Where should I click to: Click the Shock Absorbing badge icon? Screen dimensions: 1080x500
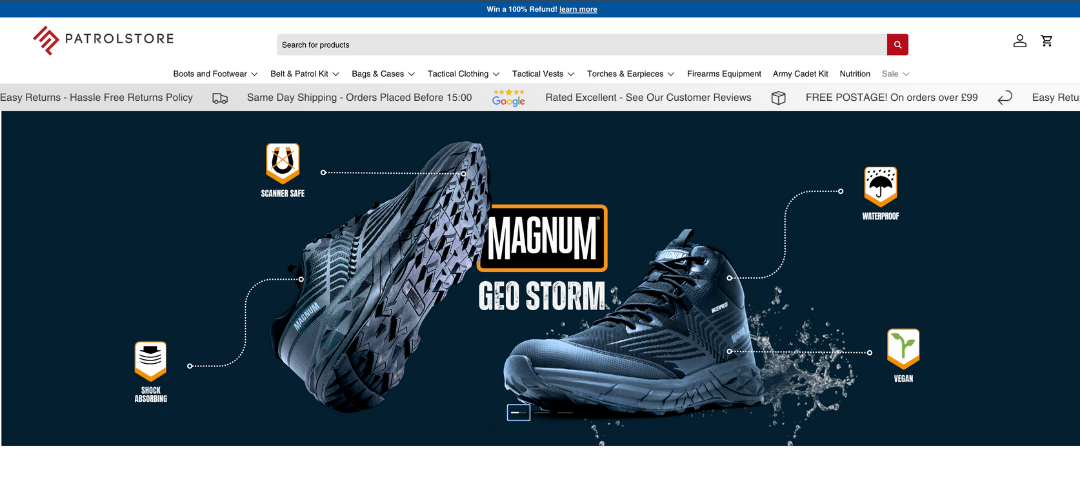[150, 362]
